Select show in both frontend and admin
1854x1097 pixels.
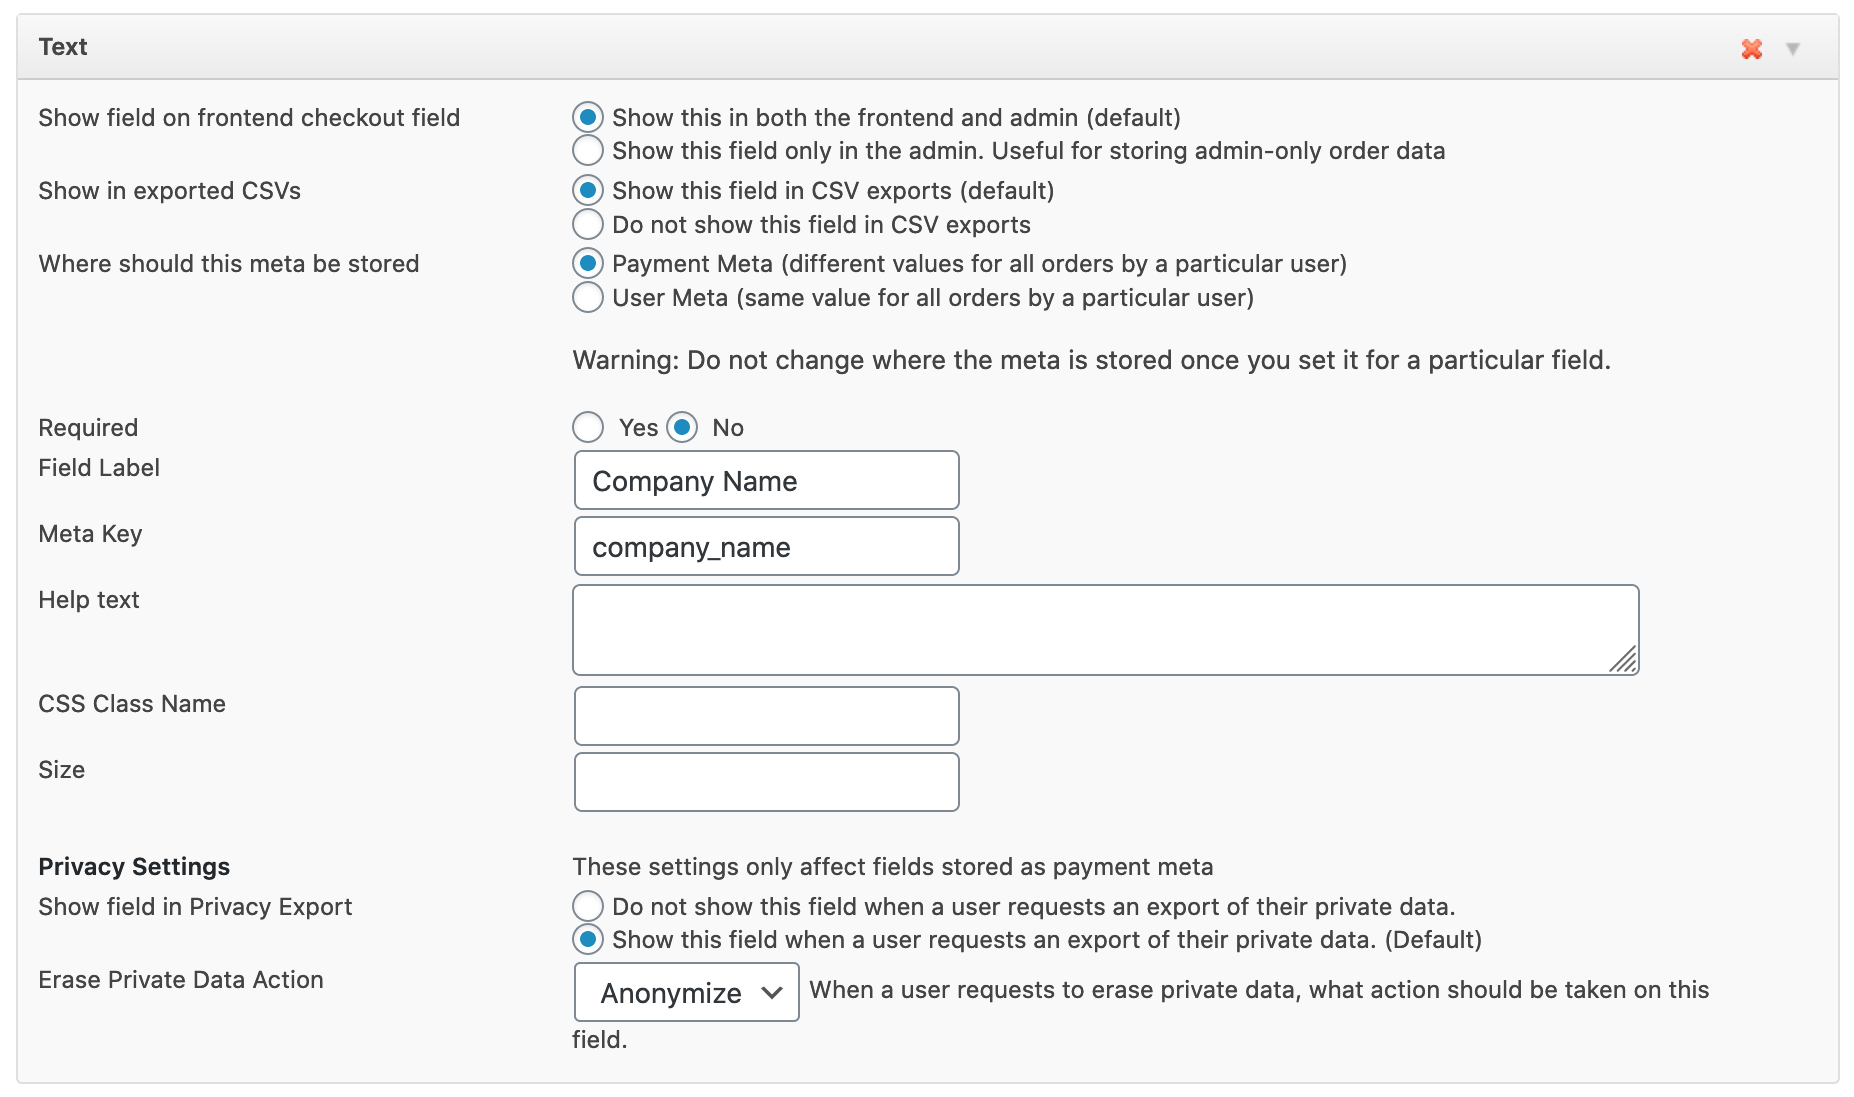point(588,117)
